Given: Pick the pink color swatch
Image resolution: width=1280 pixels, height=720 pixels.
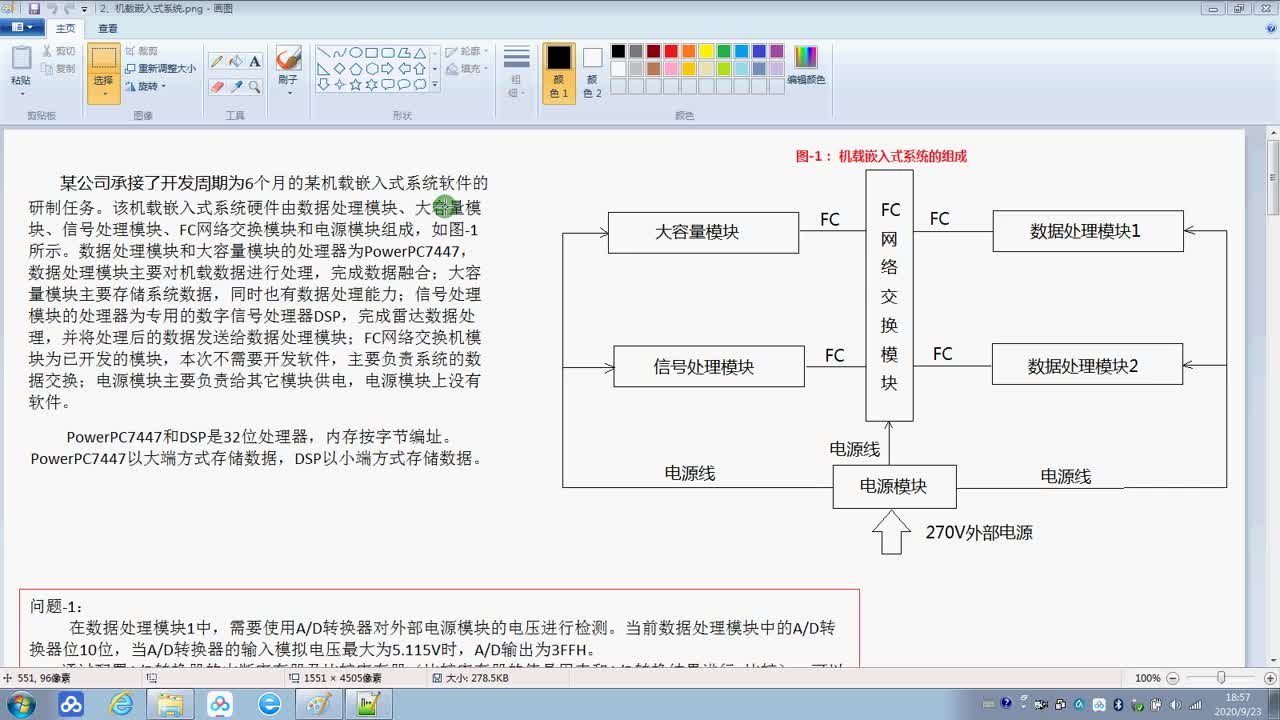Looking at the screenshot, I should (x=671, y=69).
